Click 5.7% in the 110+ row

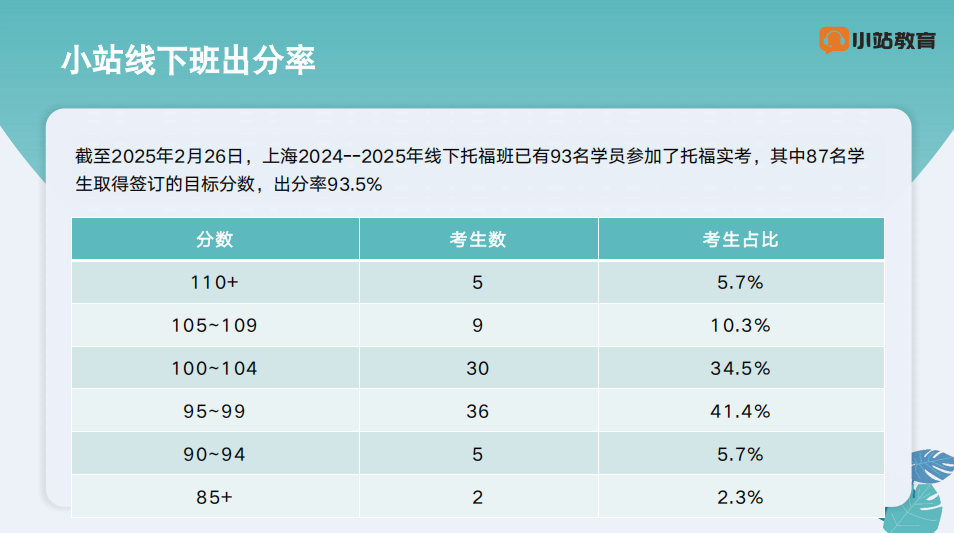[x=741, y=282]
